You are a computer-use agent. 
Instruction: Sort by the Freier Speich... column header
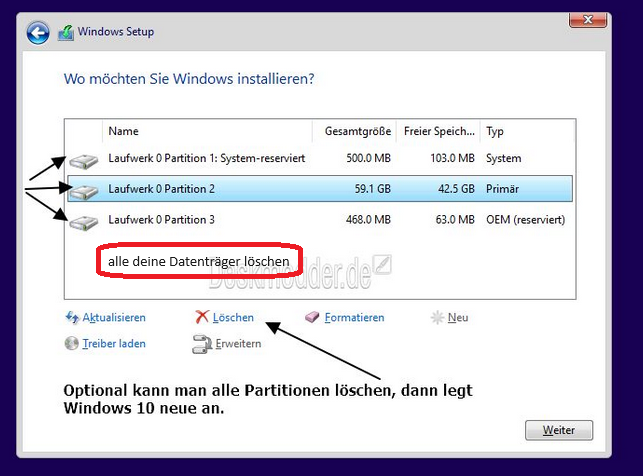pyautogui.click(x=438, y=131)
